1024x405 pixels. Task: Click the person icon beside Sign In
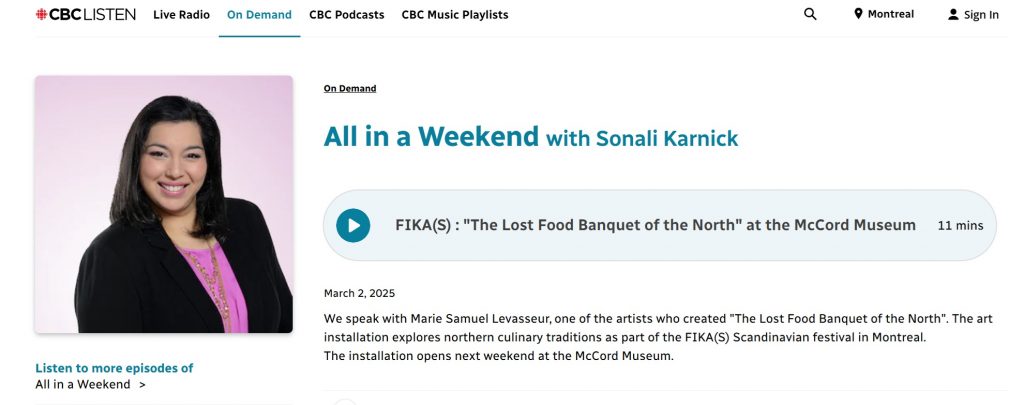(953, 15)
